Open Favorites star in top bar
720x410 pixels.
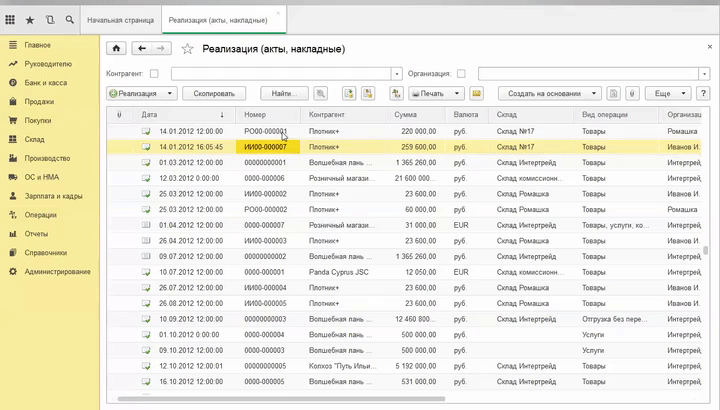[x=30, y=19]
